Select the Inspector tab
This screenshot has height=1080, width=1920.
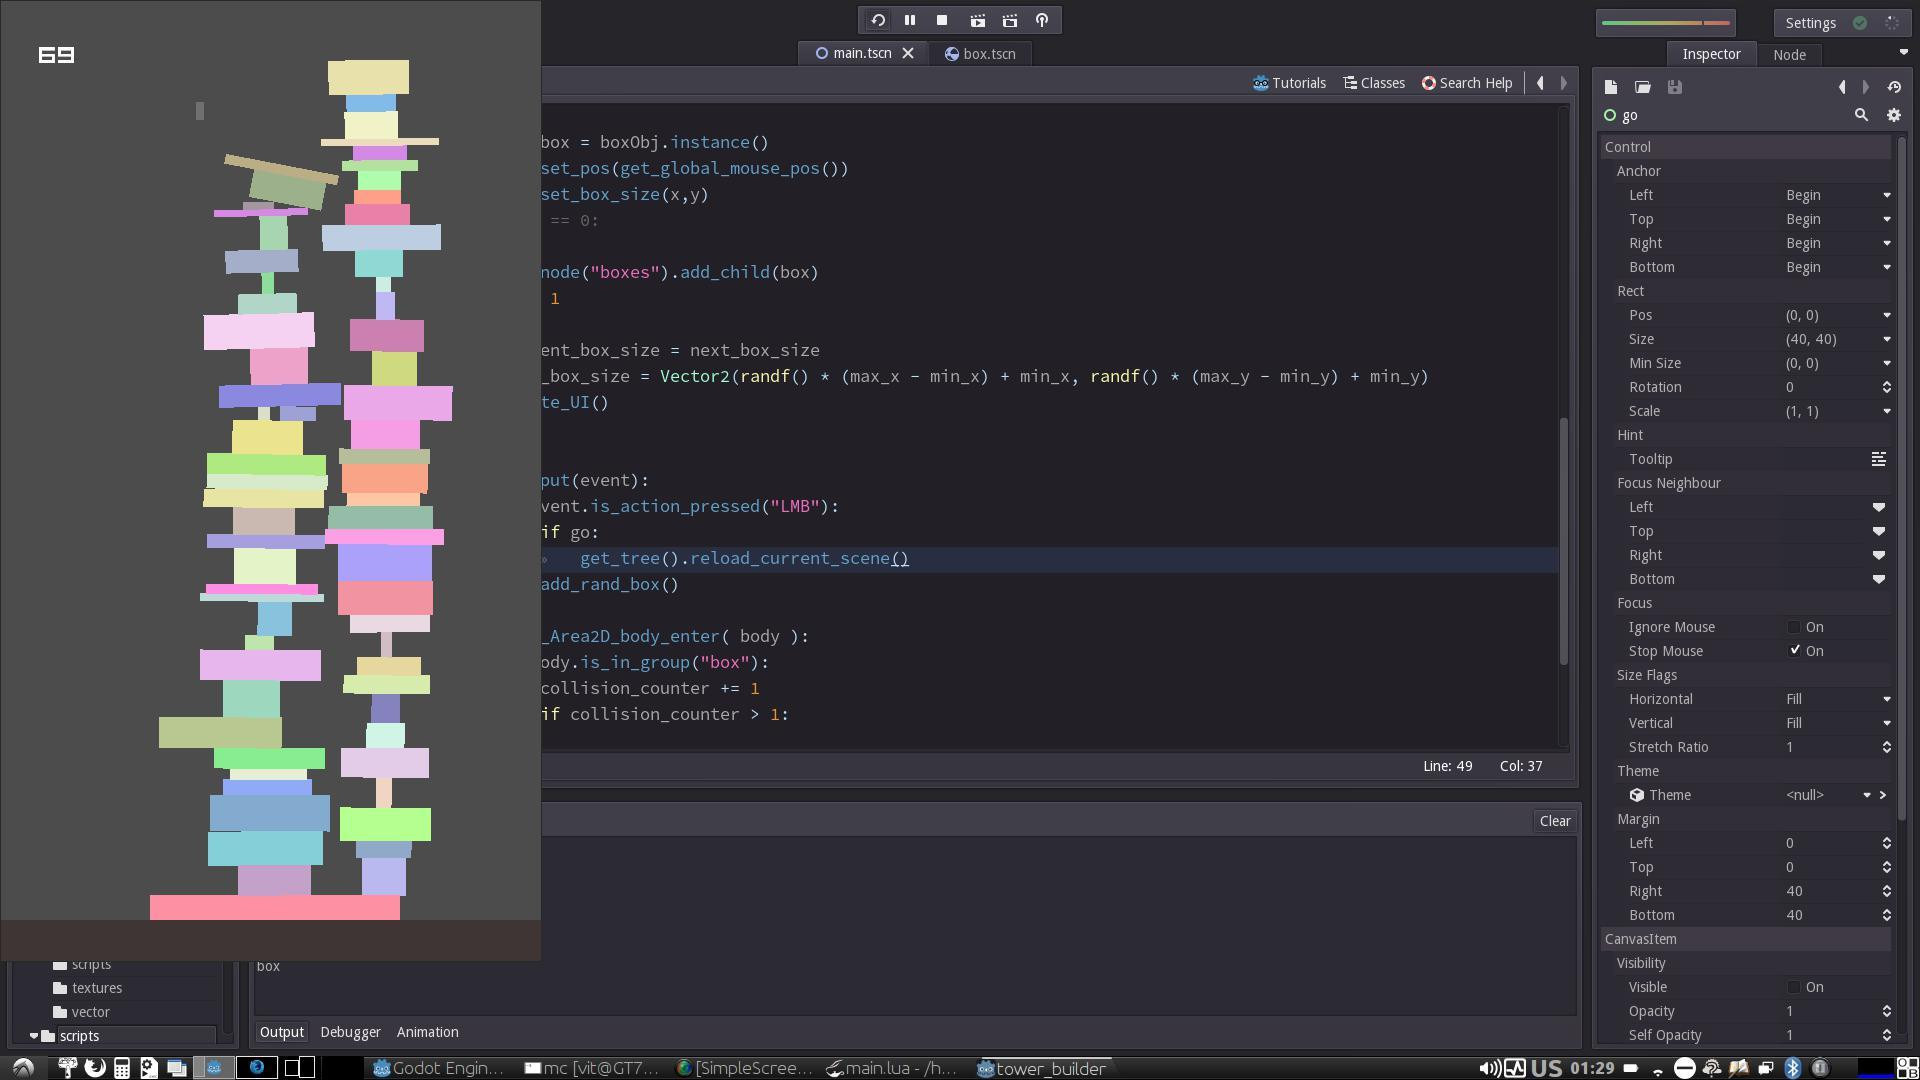pyautogui.click(x=1711, y=54)
